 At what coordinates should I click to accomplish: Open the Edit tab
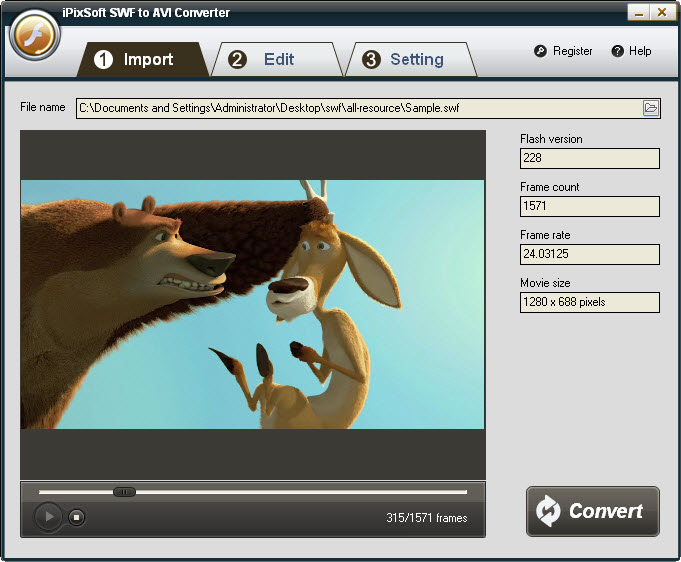(277, 60)
